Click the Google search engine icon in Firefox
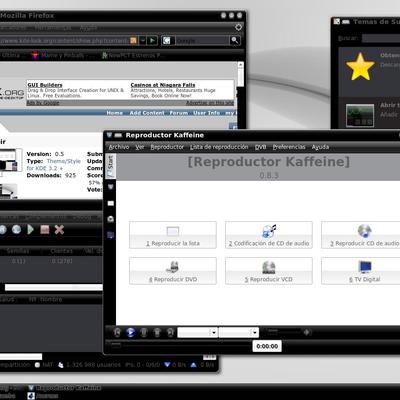The height and width of the screenshot is (400, 400). pyautogui.click(x=167, y=40)
